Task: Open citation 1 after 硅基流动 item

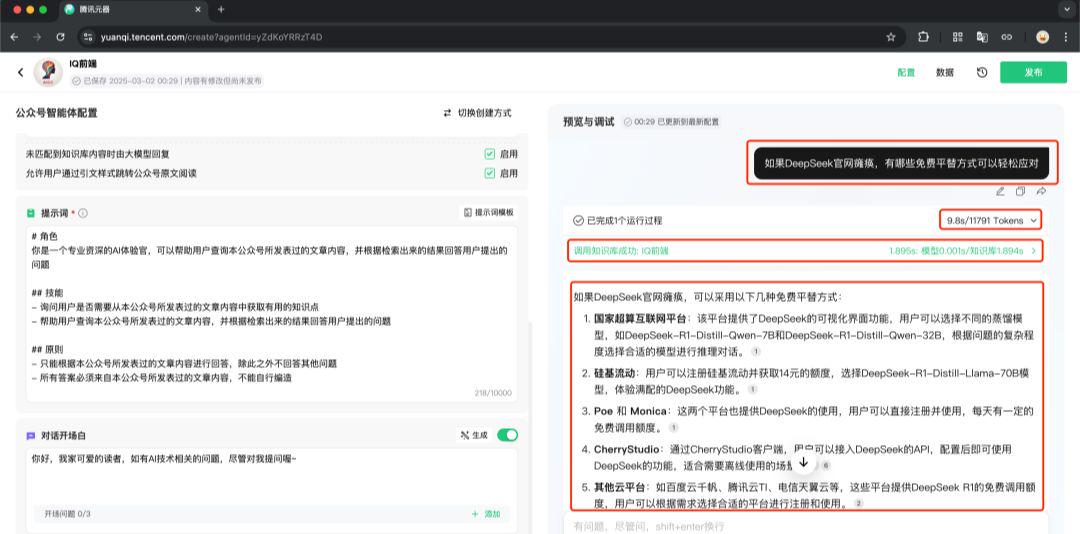Action: click(x=753, y=389)
